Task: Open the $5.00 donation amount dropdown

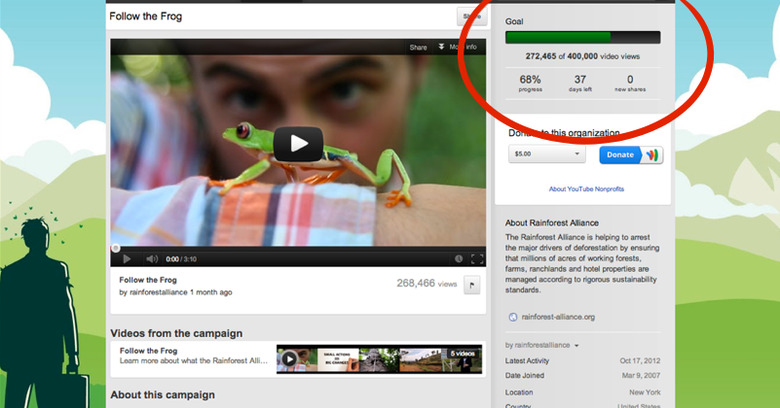Action: 547,154
